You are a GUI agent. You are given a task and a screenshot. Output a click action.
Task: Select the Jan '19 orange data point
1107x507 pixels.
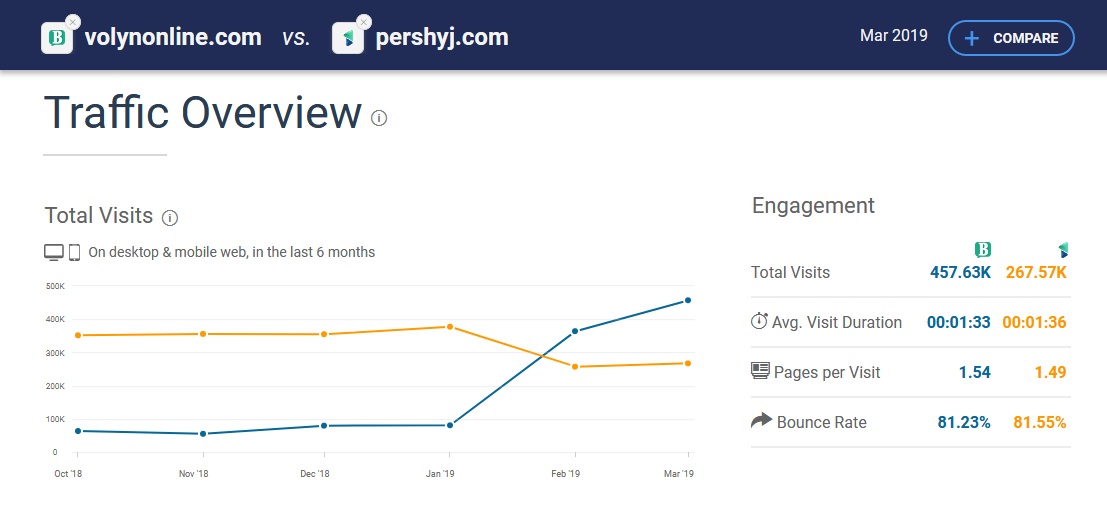pos(450,327)
